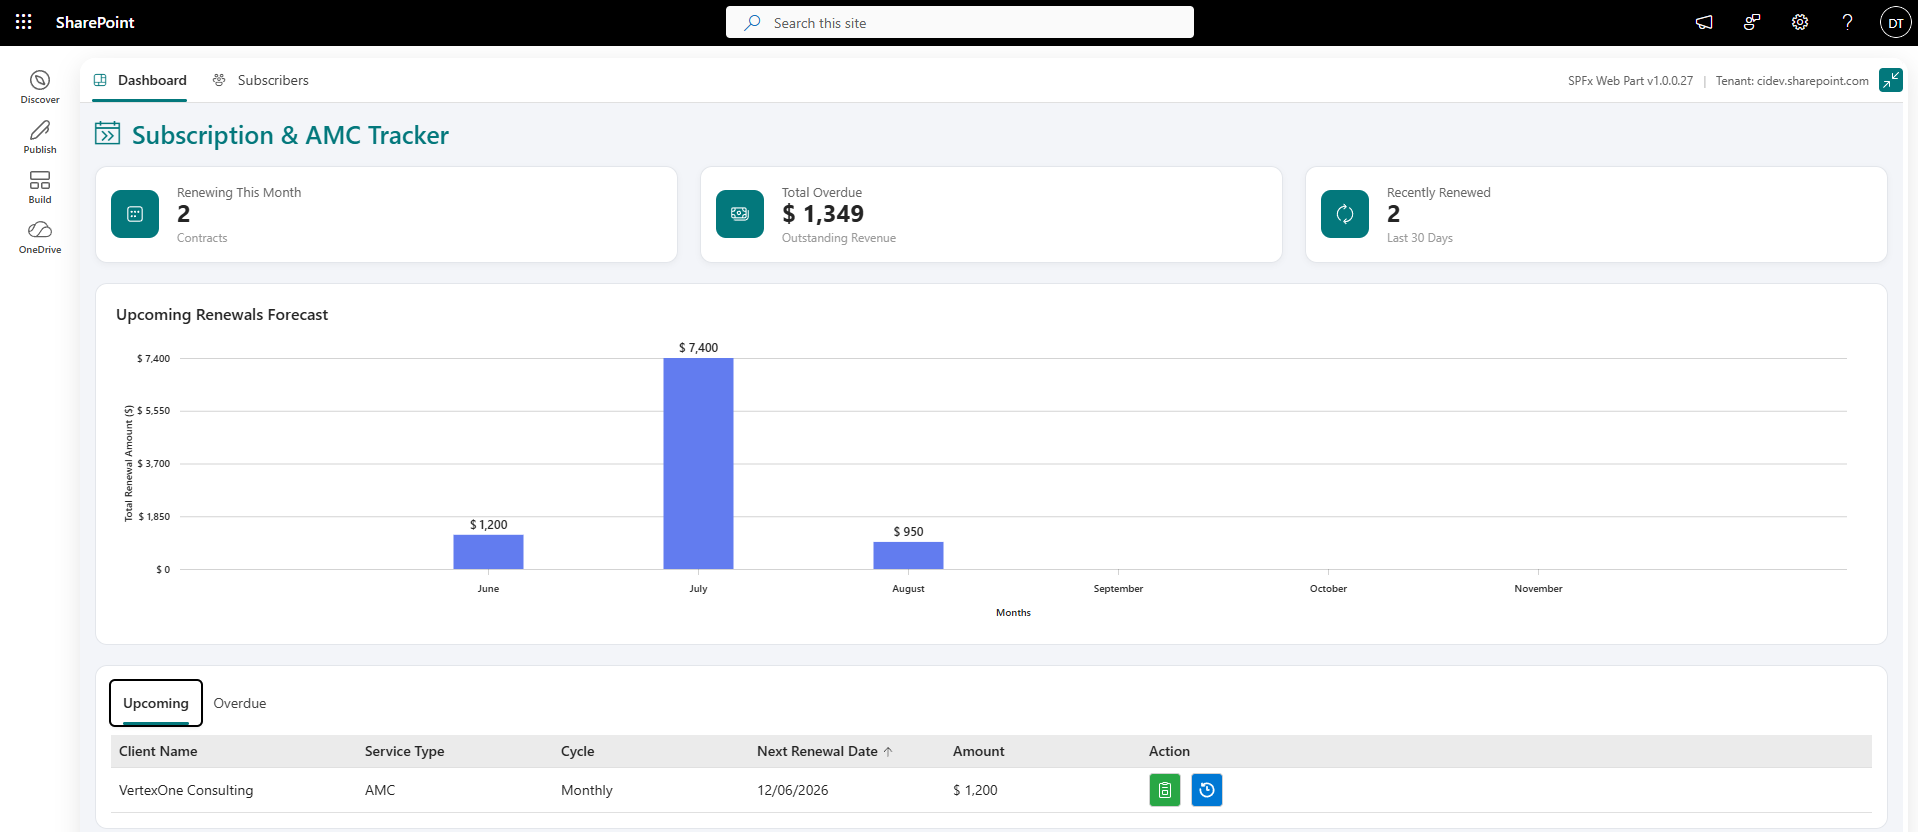Select the Overdue tab
1918x832 pixels.
point(240,703)
